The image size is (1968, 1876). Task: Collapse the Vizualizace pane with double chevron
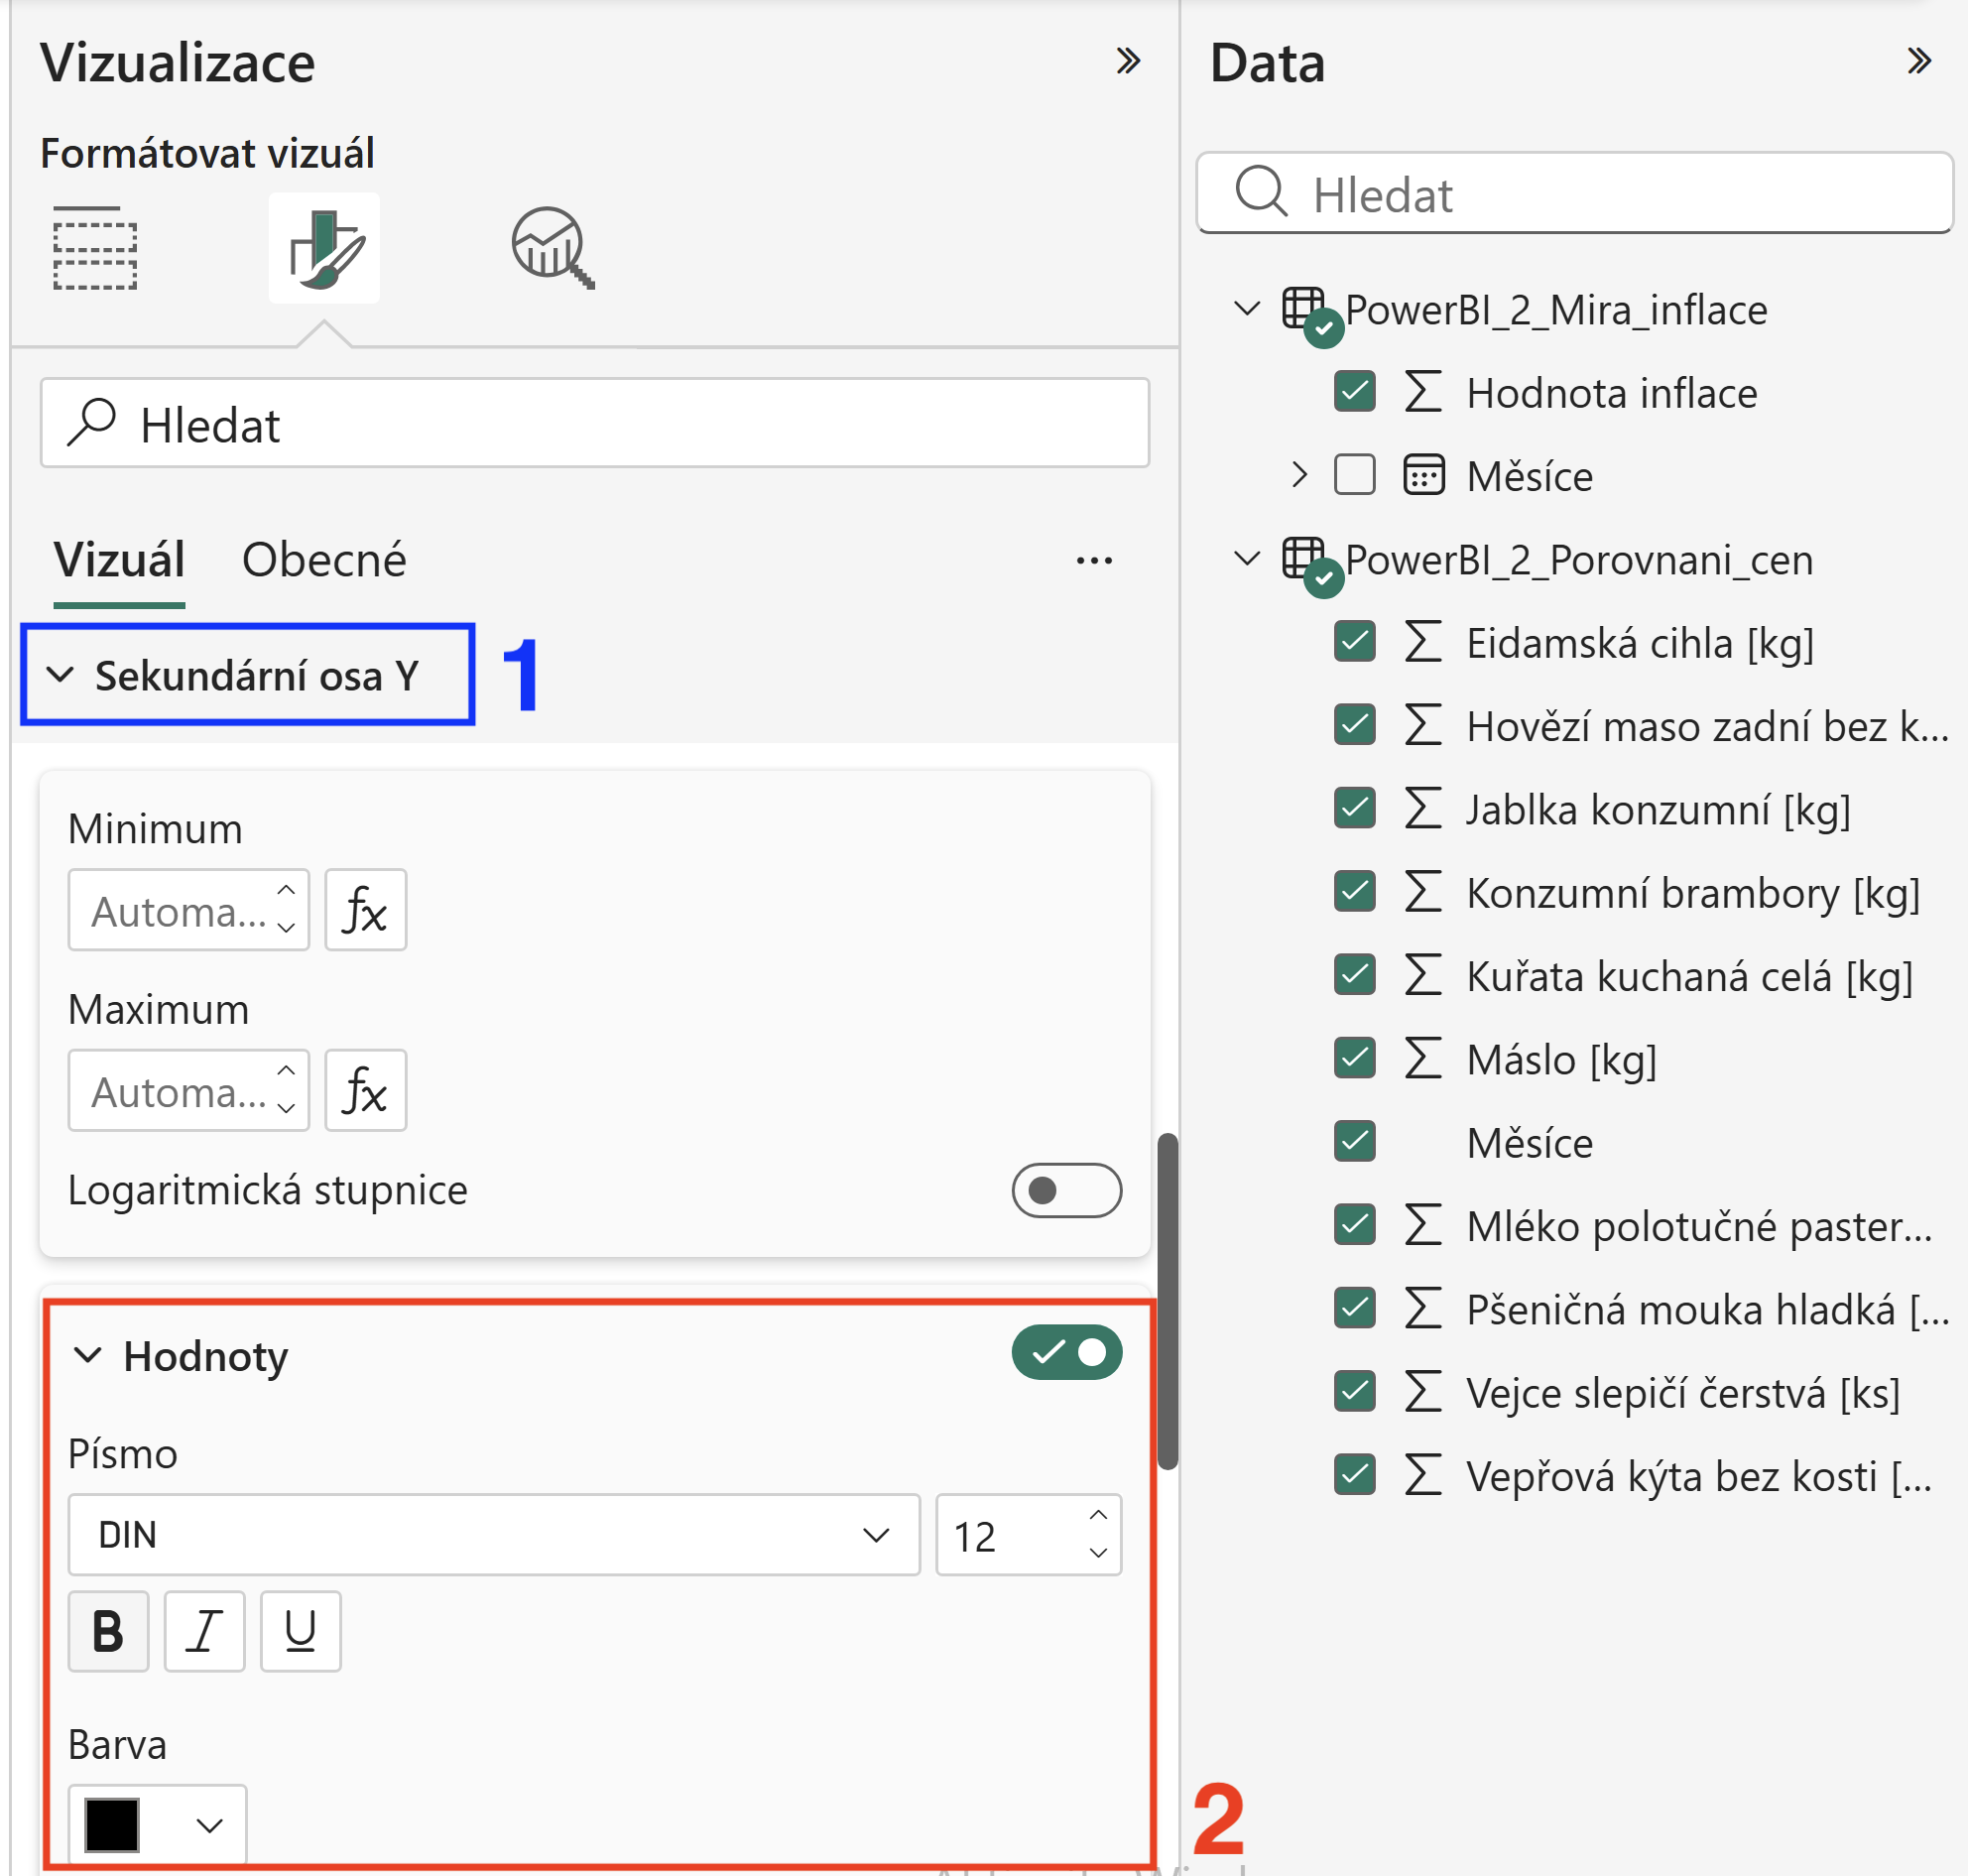(1128, 61)
